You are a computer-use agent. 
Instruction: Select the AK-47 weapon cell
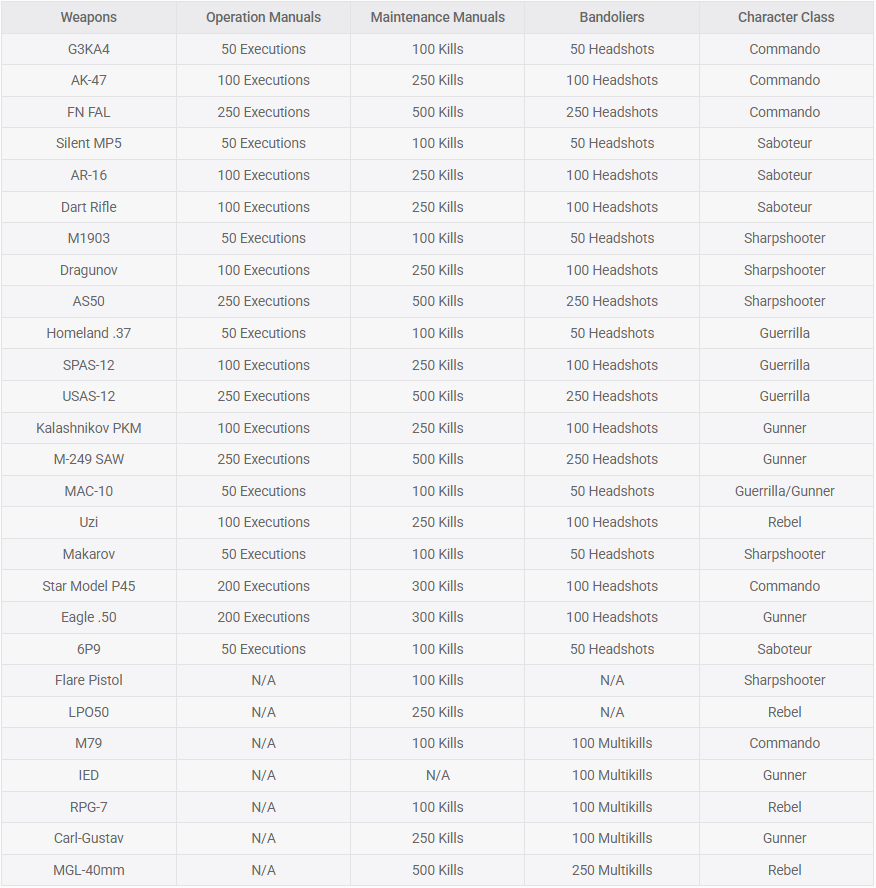tap(88, 80)
